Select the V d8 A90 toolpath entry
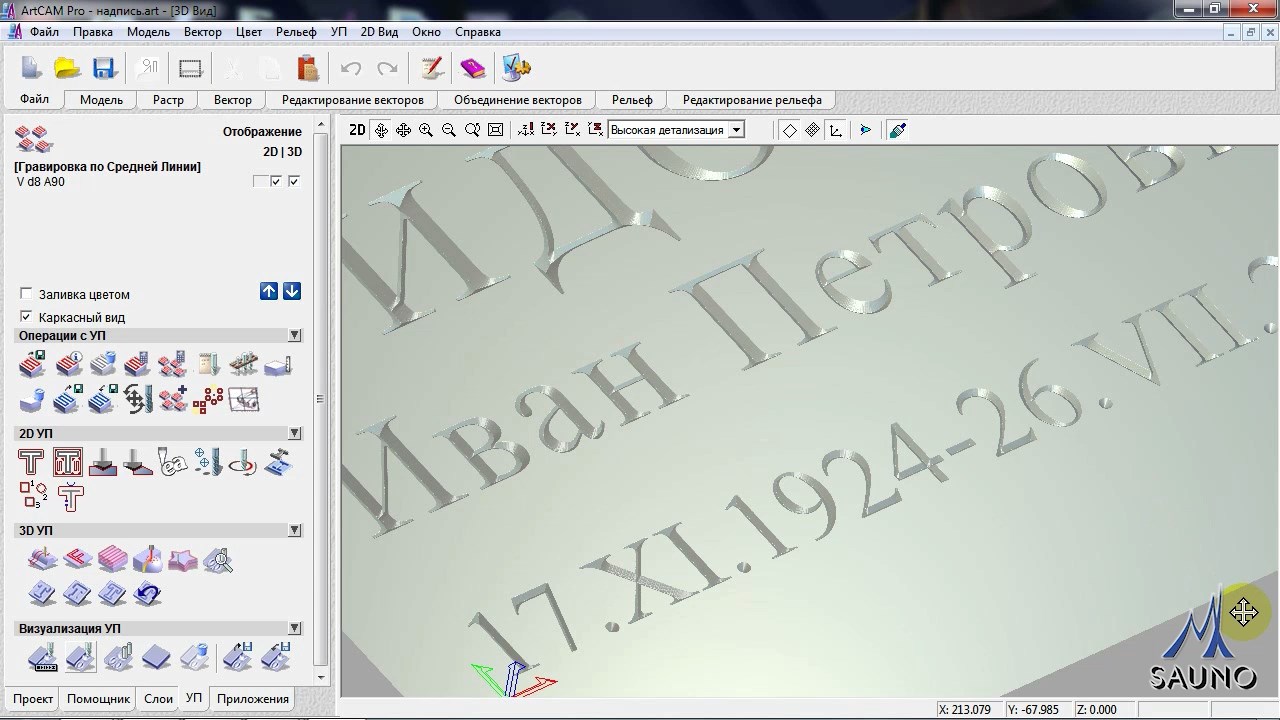Screen dimensions: 1280x720 click(x=41, y=182)
